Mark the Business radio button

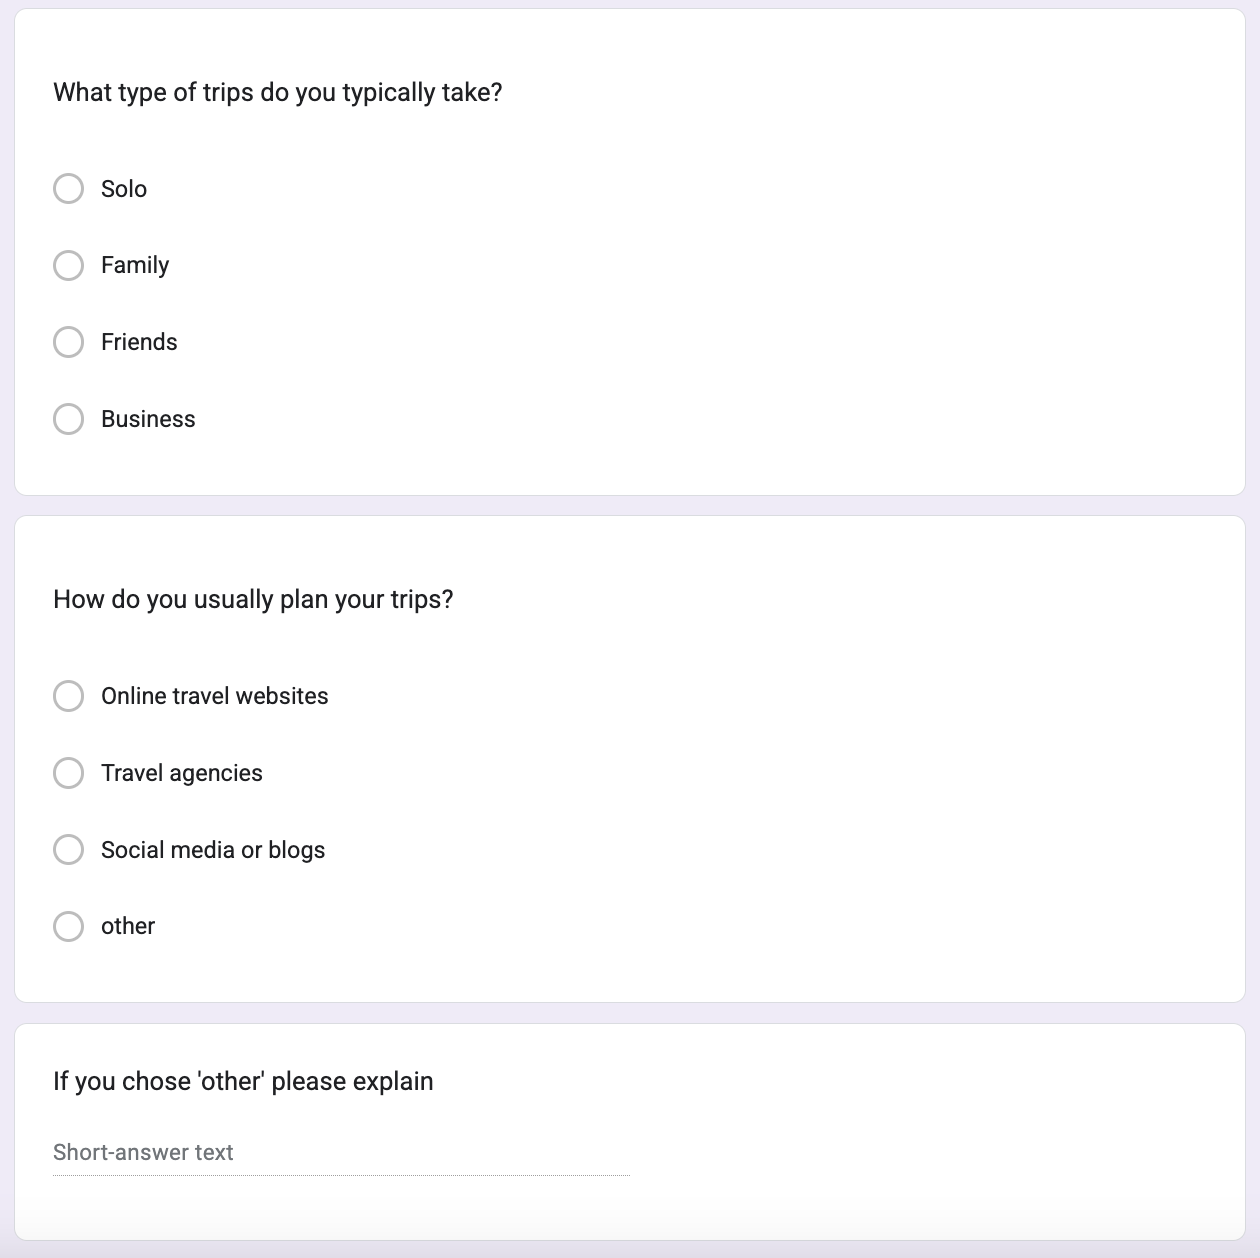(68, 419)
